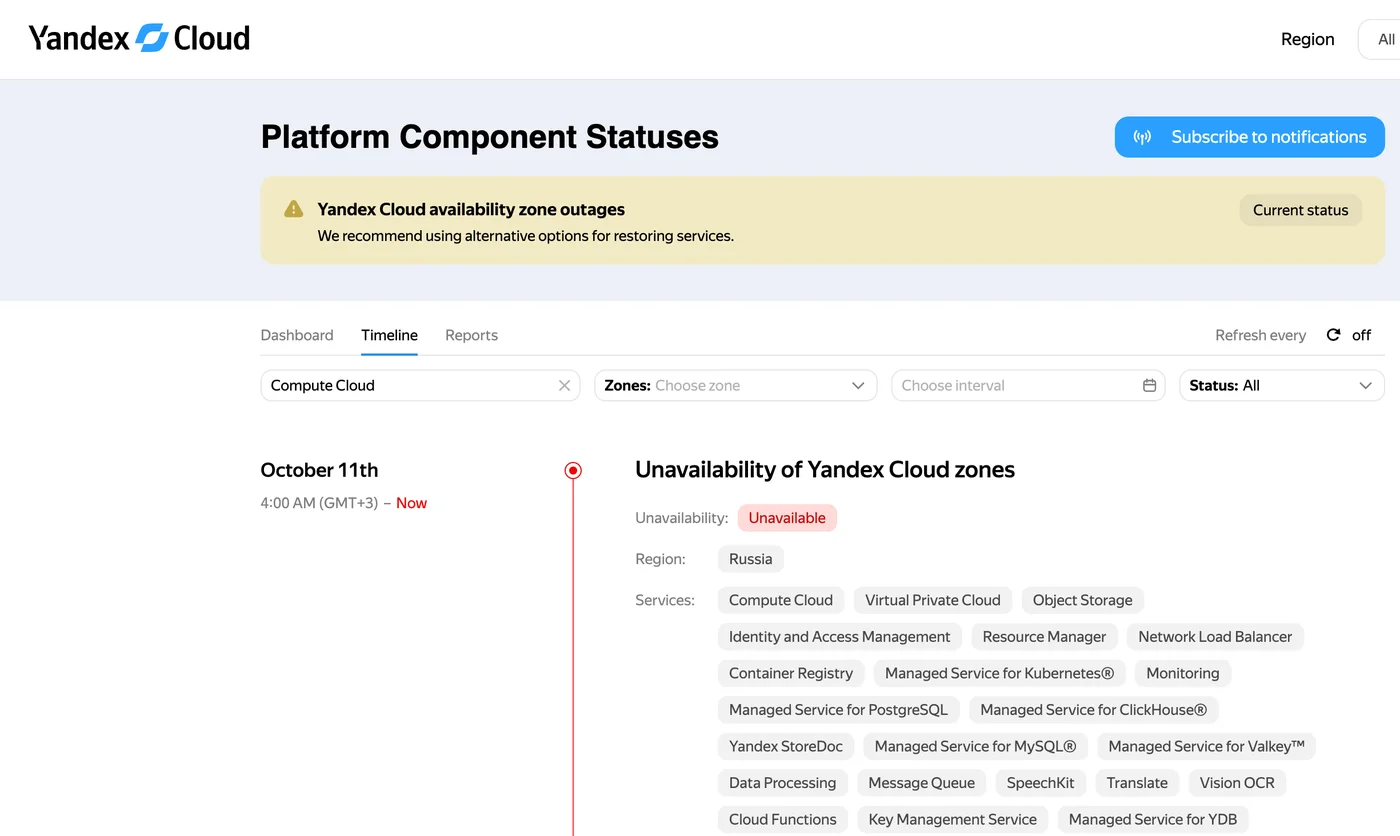Open the Region selector showing All
Image resolution: width=1400 pixels, height=836 pixels.
(x=1379, y=39)
